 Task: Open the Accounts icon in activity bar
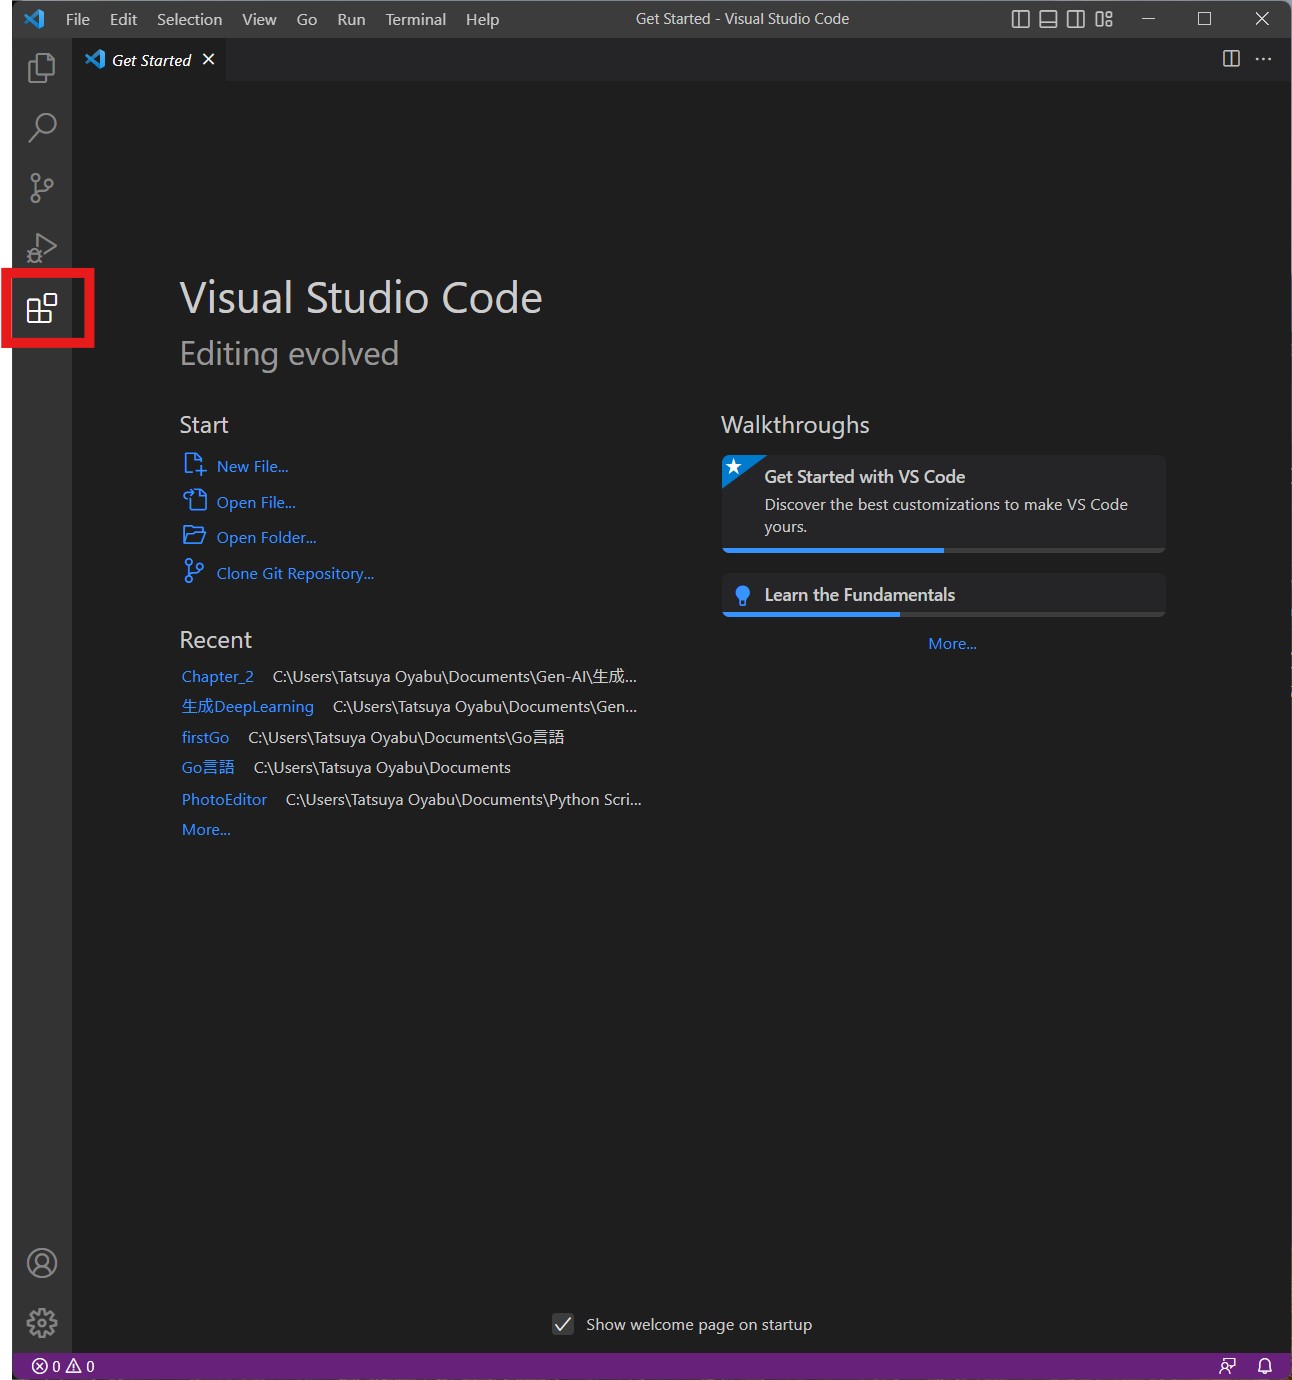point(42,1263)
